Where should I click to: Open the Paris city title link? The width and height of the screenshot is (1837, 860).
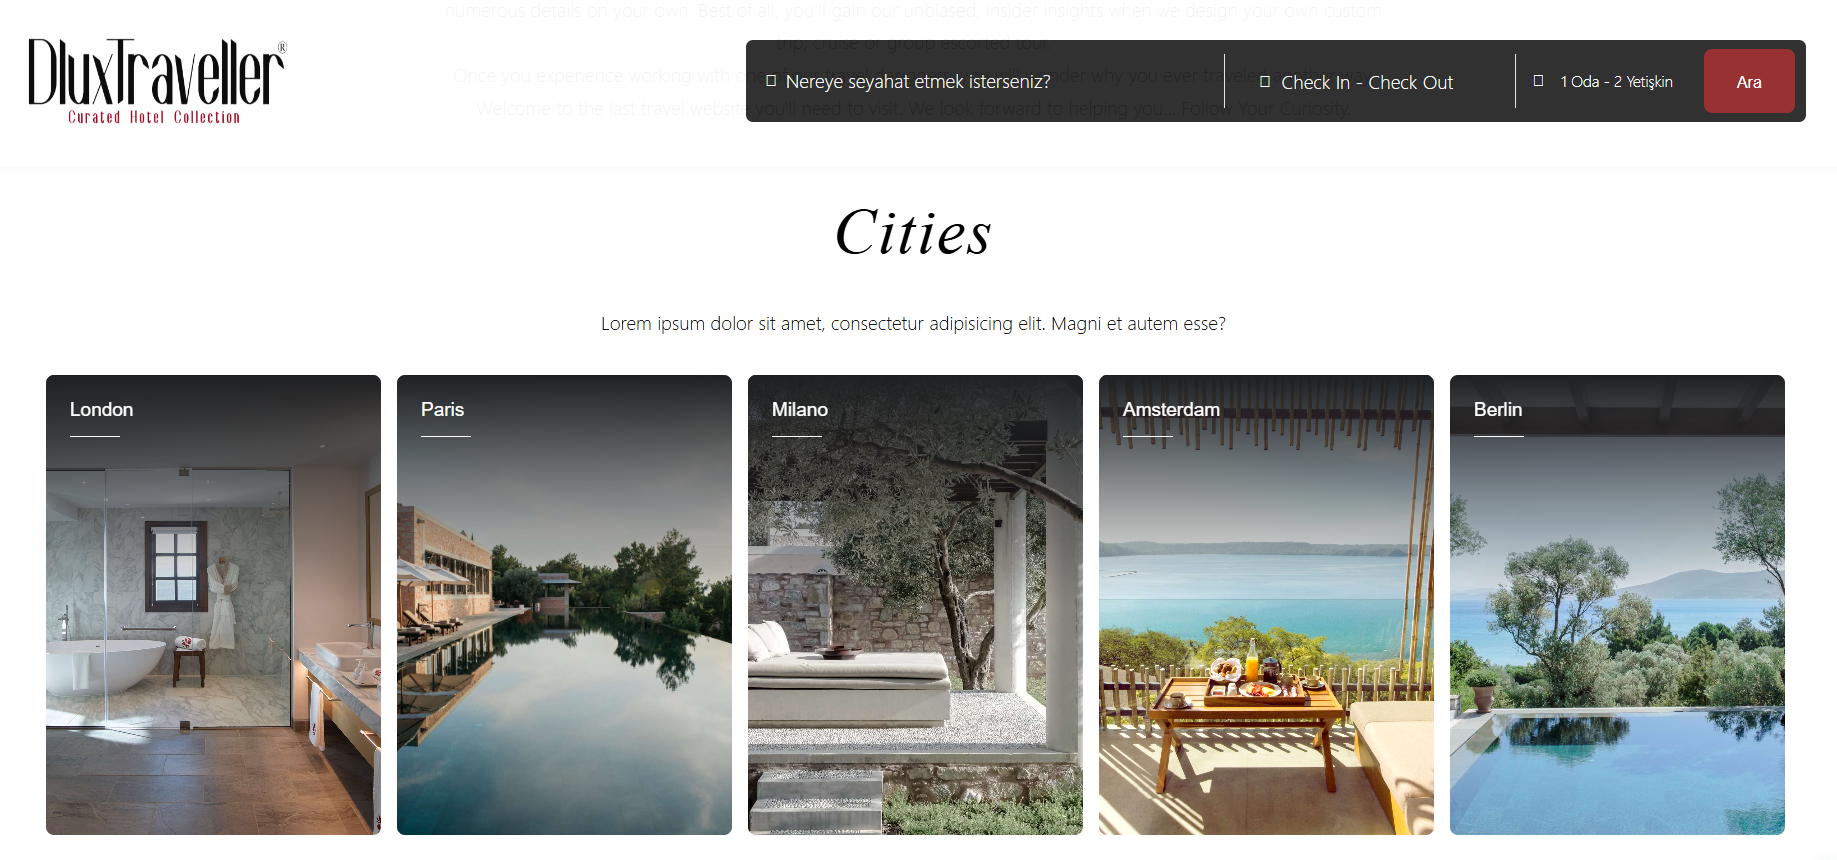pos(442,410)
